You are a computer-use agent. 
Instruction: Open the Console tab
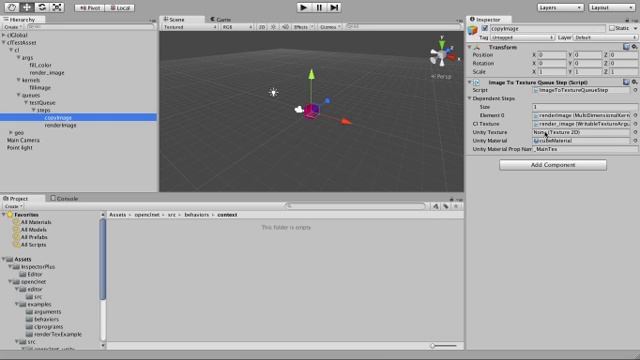click(64, 198)
